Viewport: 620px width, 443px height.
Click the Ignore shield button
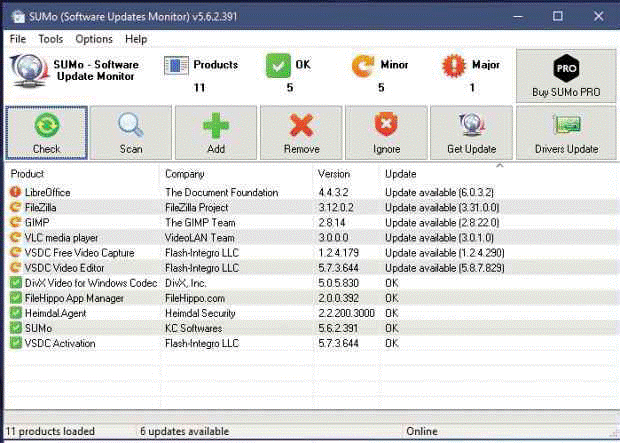(x=386, y=133)
